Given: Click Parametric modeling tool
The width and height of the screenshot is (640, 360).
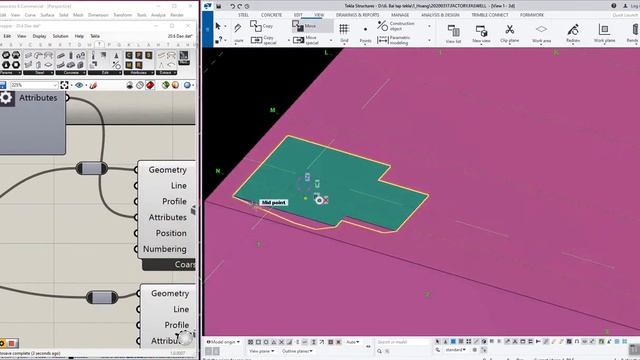Looking at the screenshot, I should click(x=394, y=40).
